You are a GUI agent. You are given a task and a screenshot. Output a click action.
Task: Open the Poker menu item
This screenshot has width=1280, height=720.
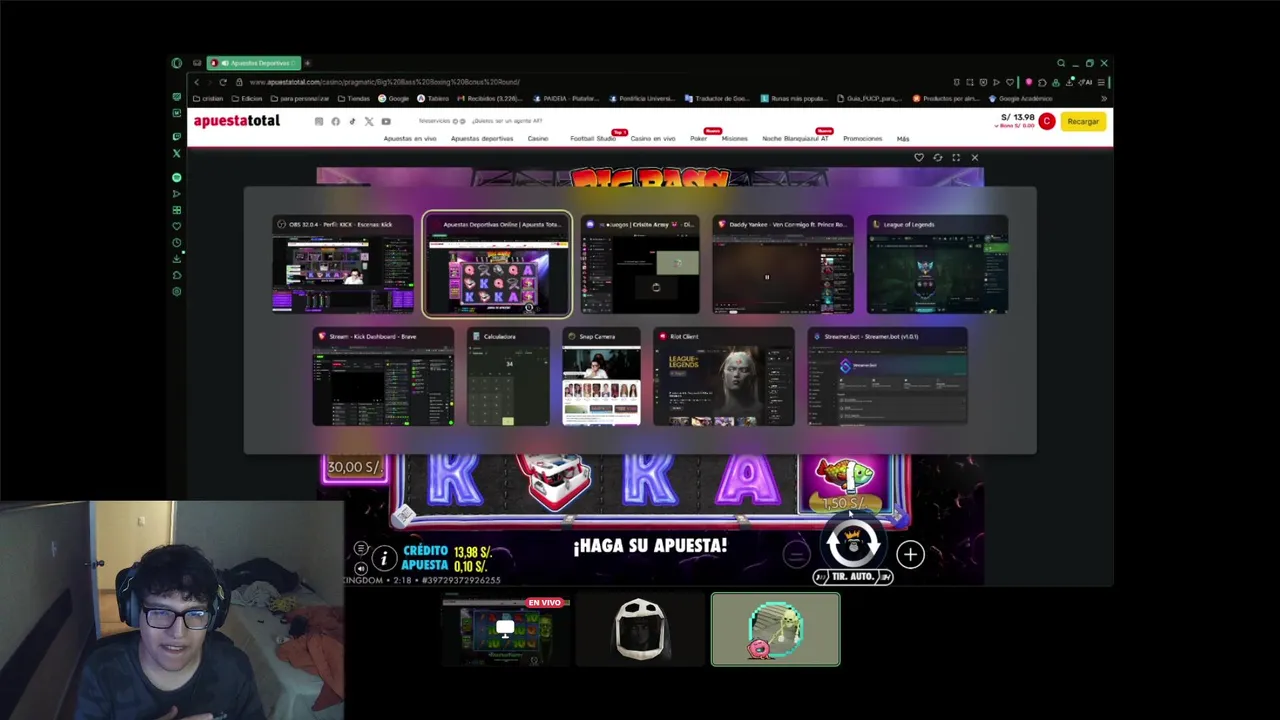pos(698,139)
